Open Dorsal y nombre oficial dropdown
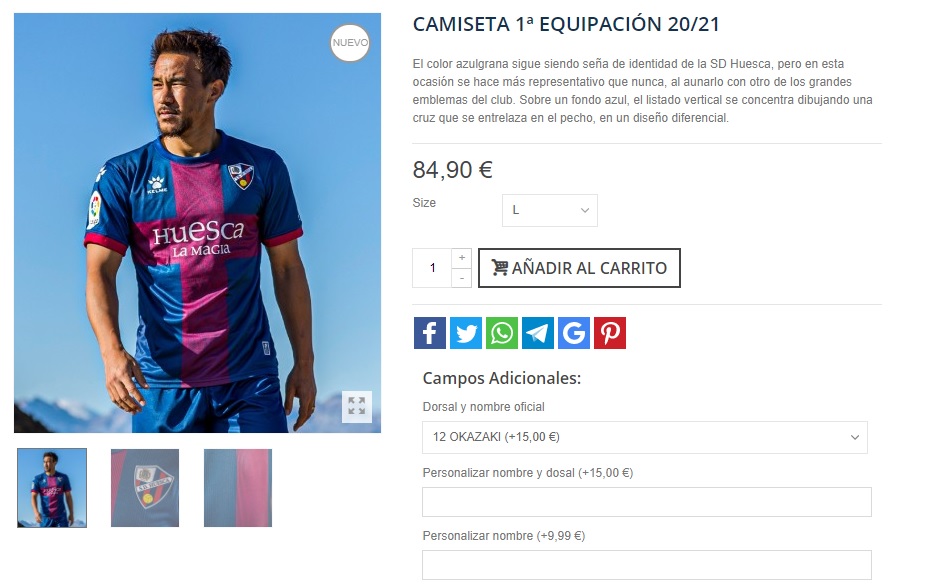This screenshot has height=588, width=929. [645, 437]
